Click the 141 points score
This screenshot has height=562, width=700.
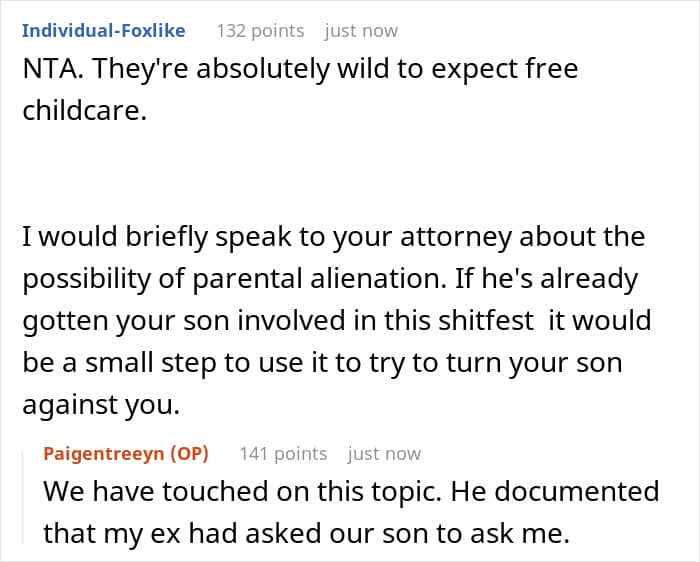click(283, 453)
